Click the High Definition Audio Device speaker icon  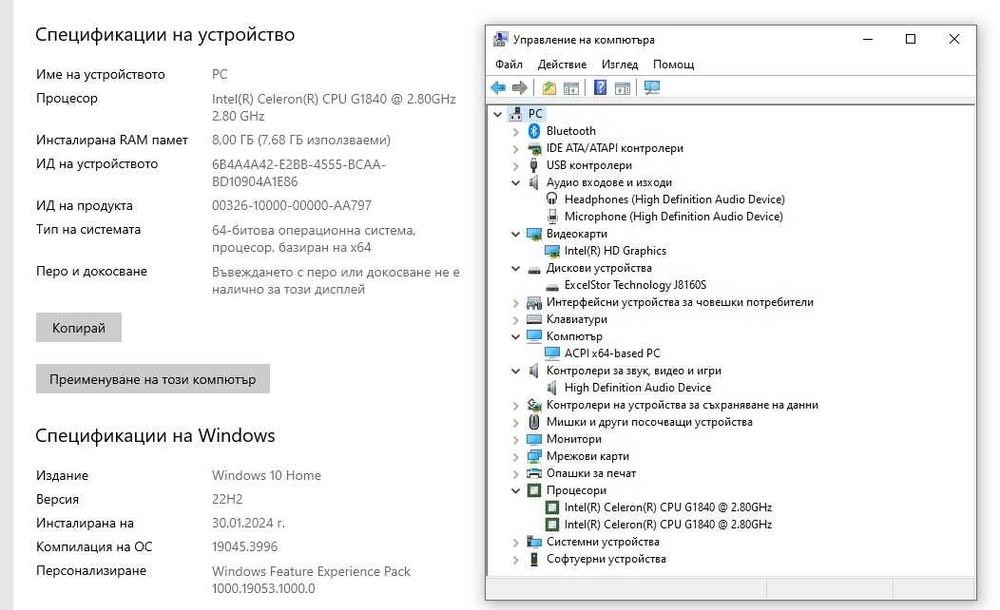click(552, 387)
